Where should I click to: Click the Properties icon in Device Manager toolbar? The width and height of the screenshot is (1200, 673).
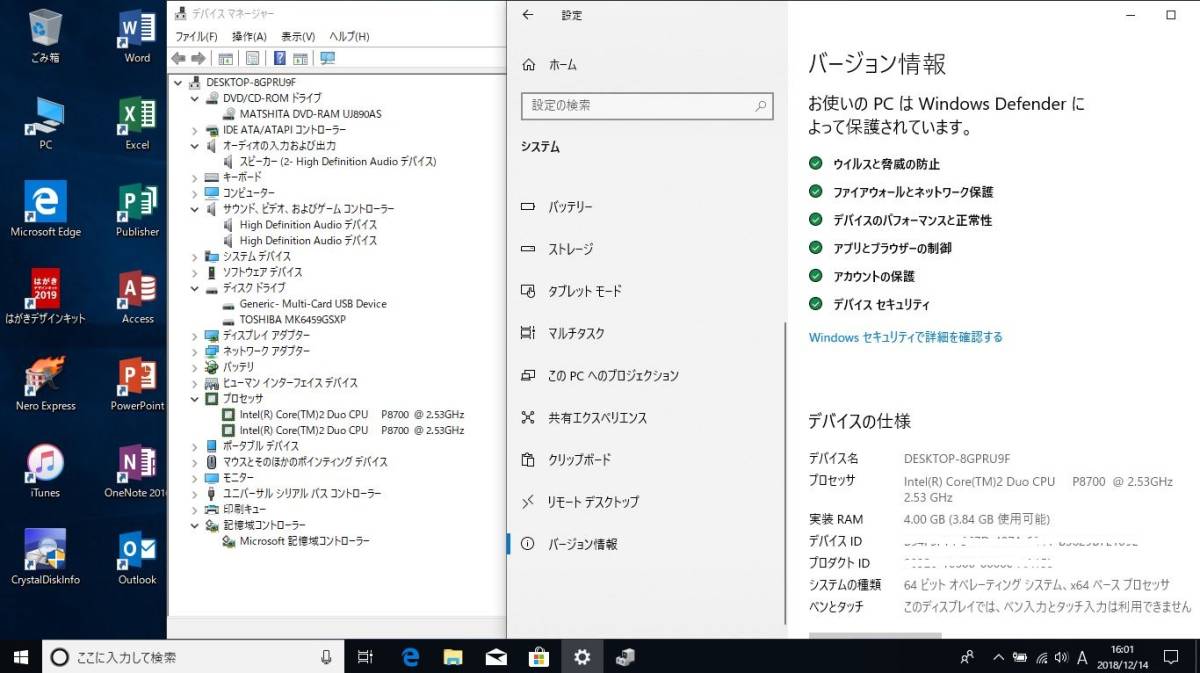[253, 58]
